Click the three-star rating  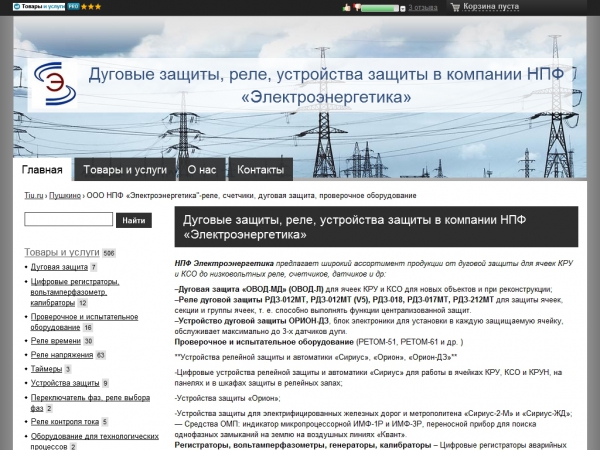tap(91, 7)
